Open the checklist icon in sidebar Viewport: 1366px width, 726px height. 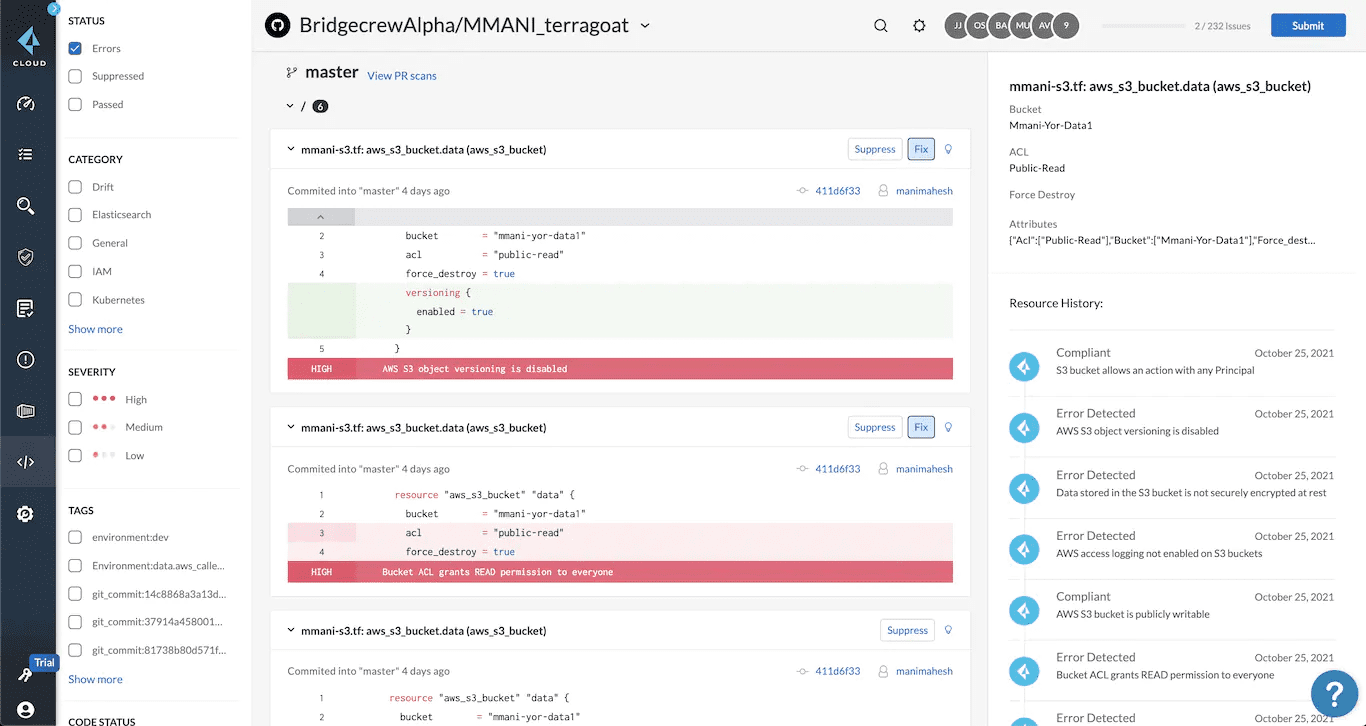click(x=26, y=155)
